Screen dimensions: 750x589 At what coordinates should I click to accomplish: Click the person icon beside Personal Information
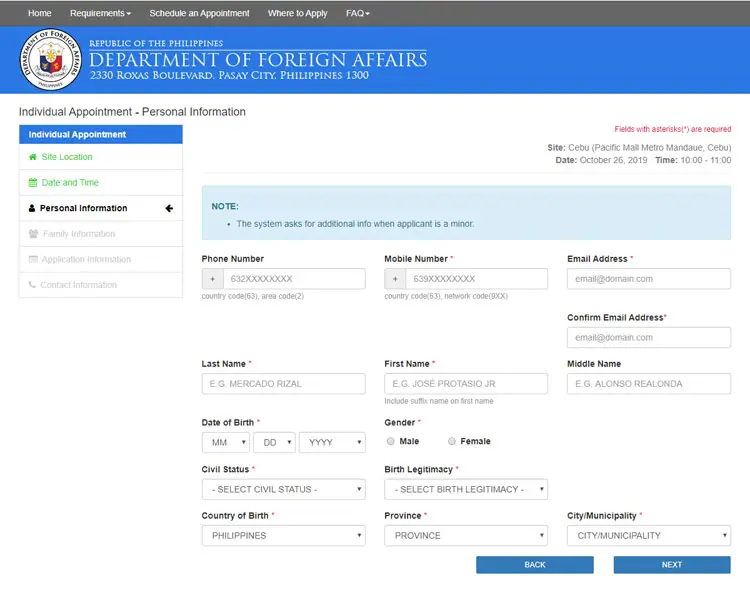pos(32,208)
